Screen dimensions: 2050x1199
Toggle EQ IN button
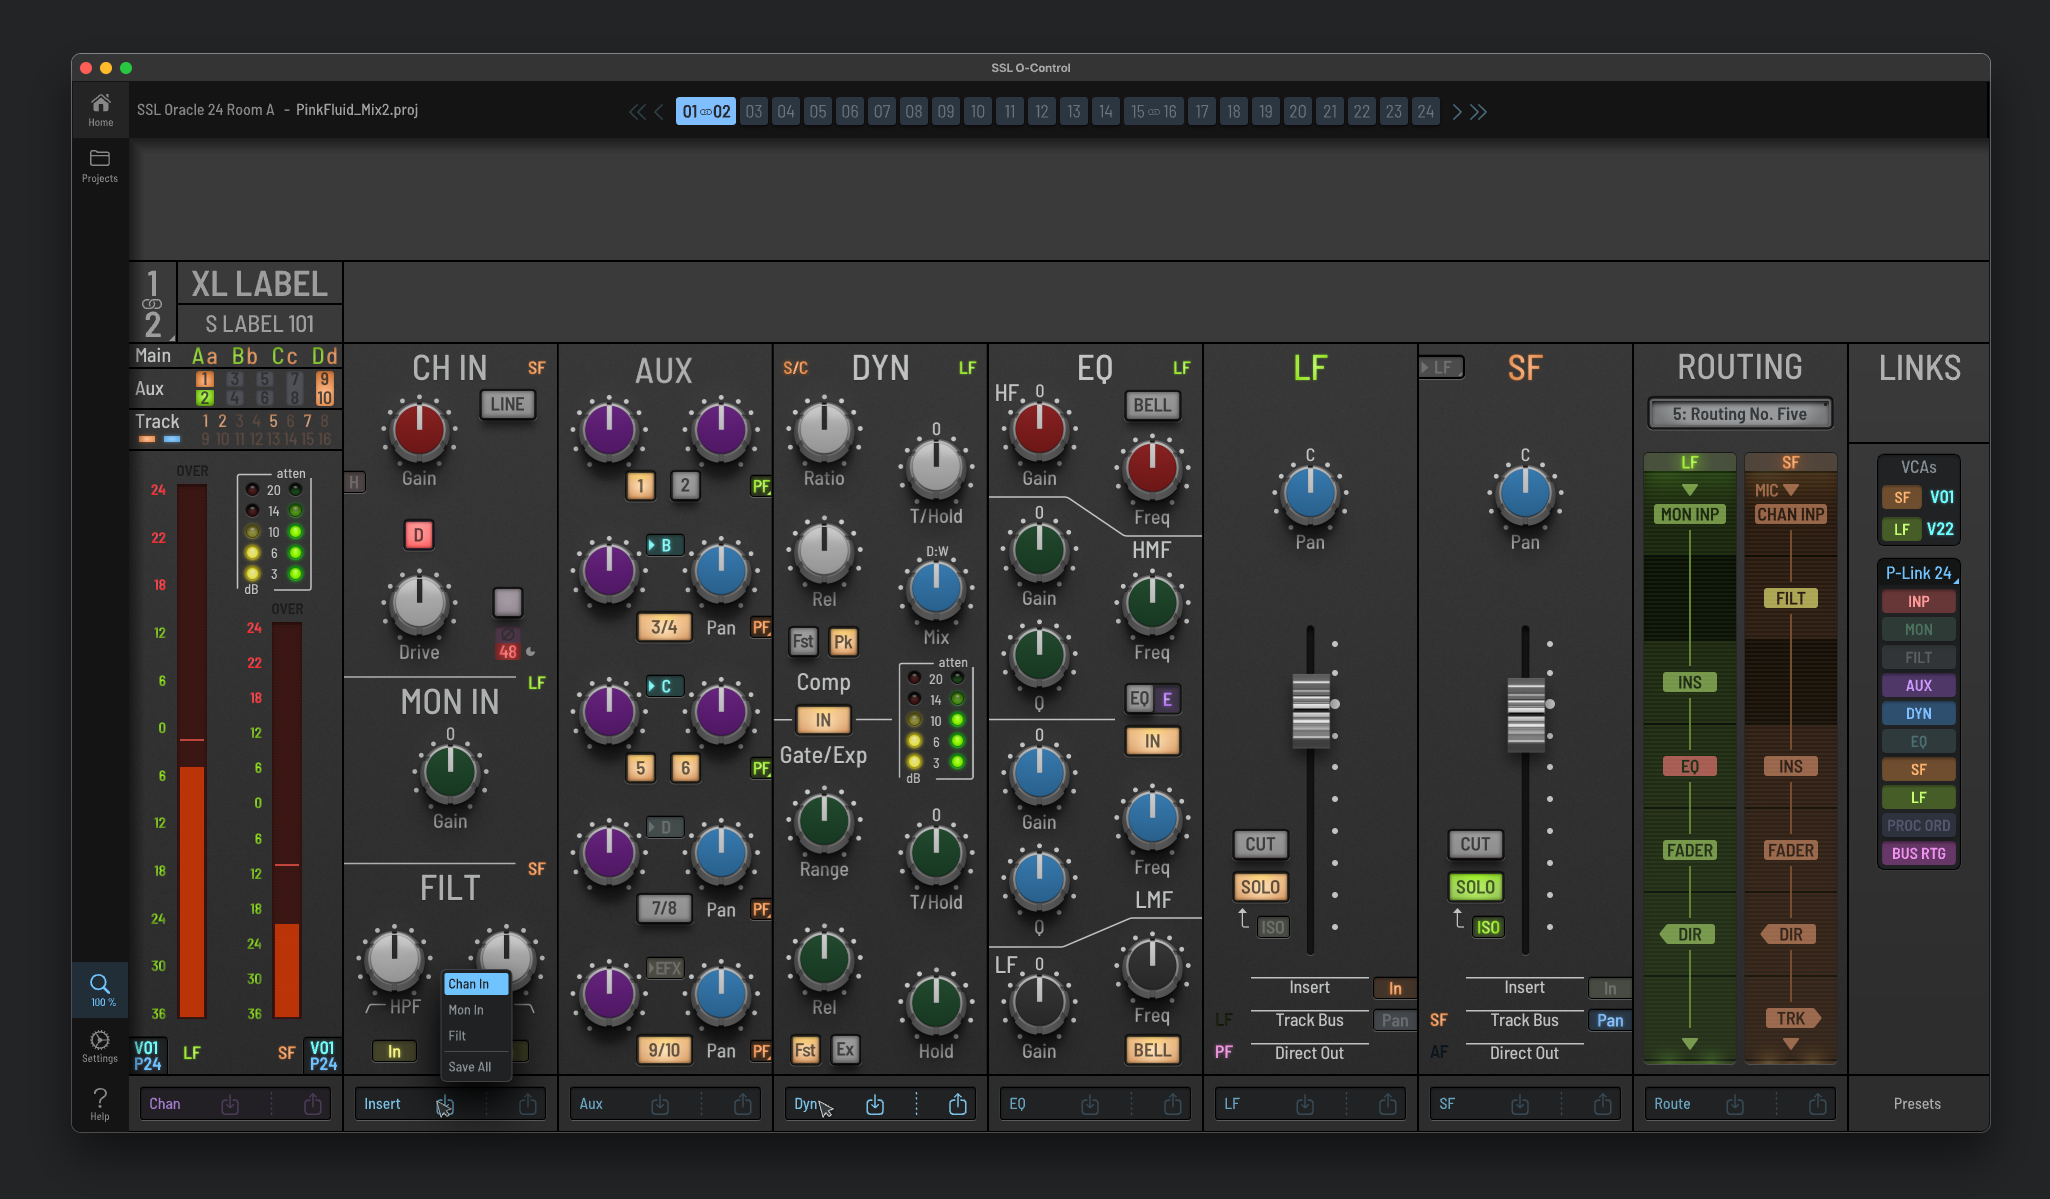(x=1153, y=741)
